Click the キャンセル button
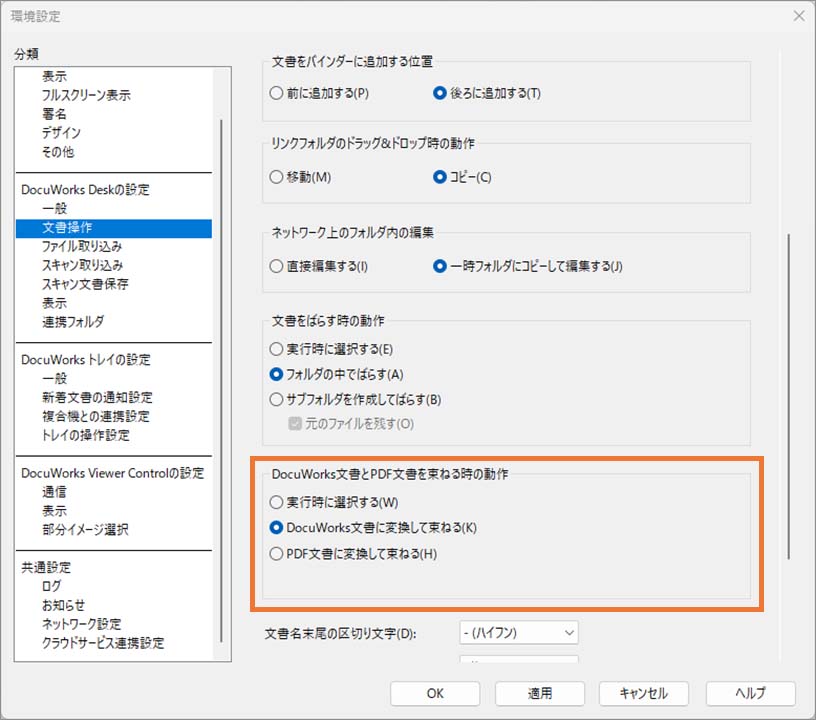This screenshot has height=720, width=816. 644,693
